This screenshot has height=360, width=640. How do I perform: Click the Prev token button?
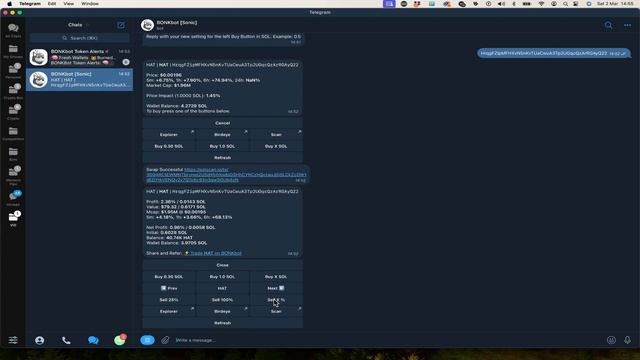click(x=169, y=288)
